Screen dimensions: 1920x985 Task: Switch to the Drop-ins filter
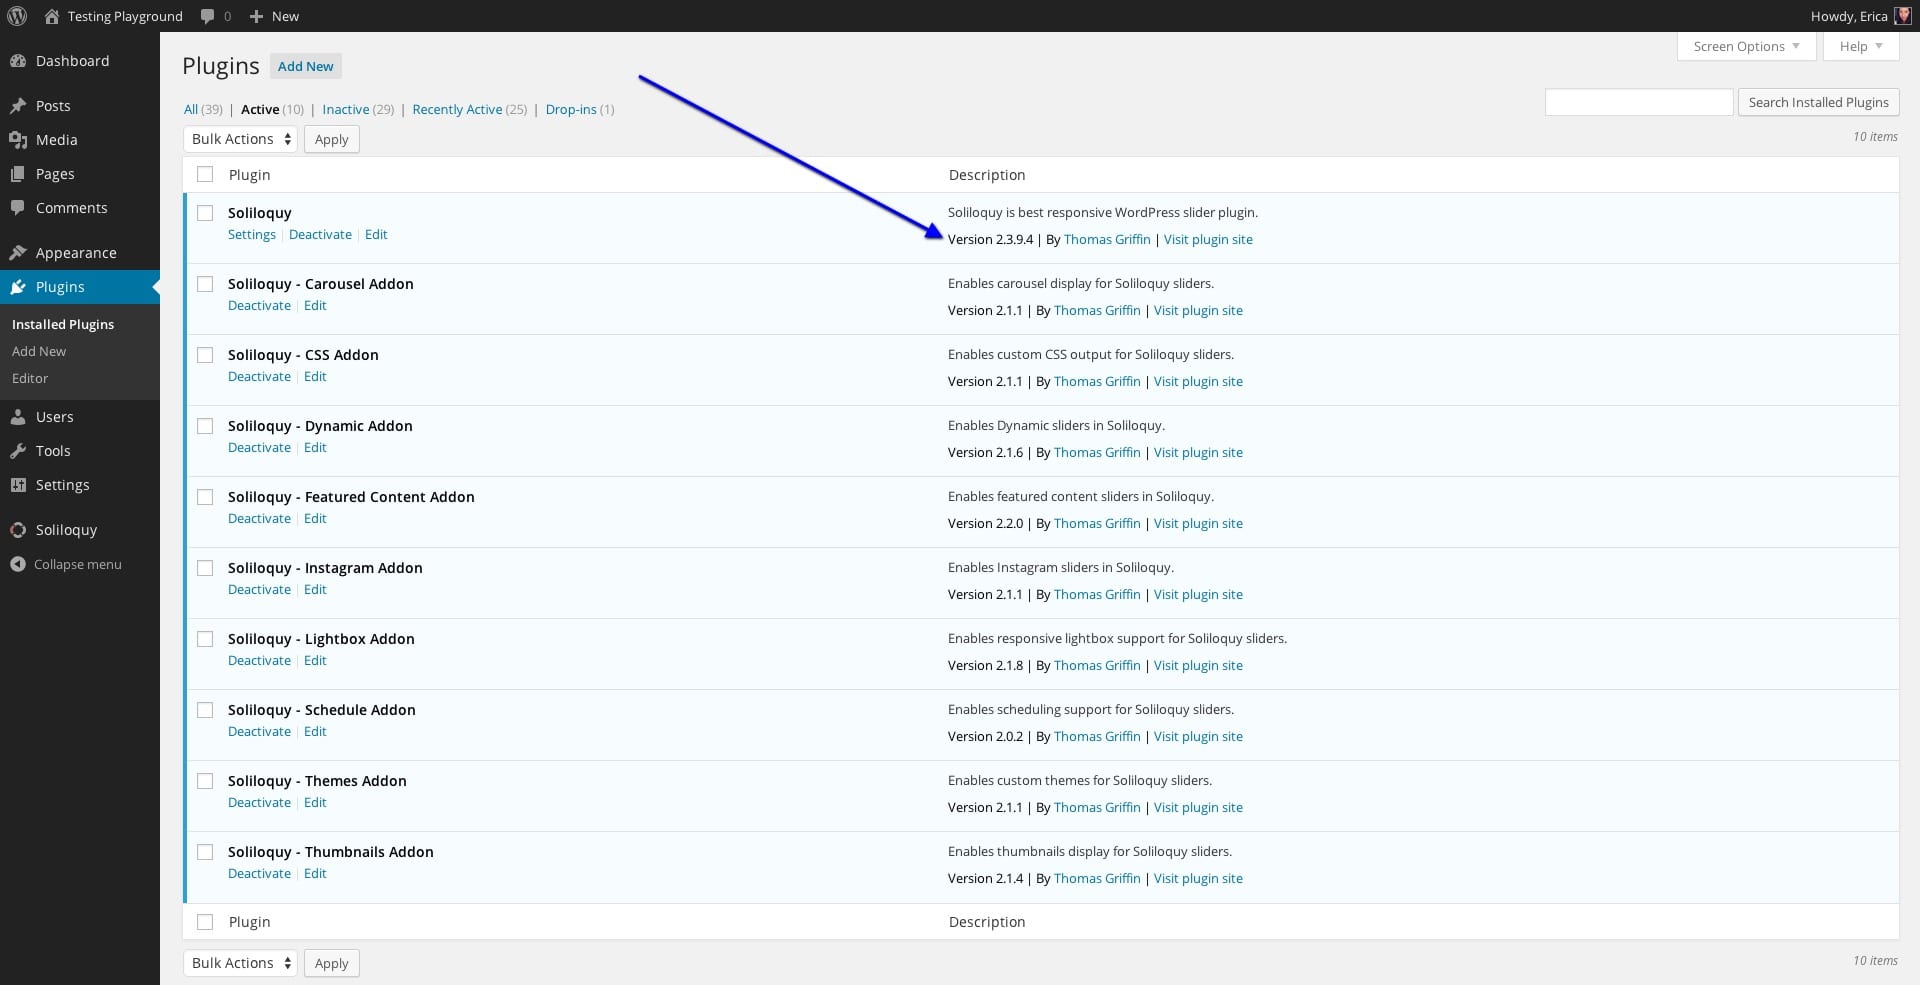571,109
